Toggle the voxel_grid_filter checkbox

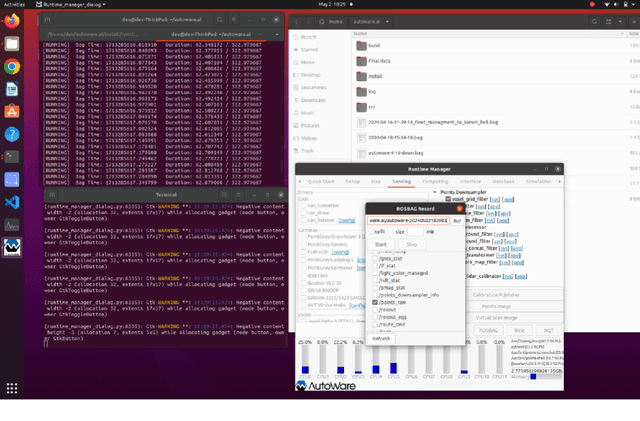pyautogui.click(x=447, y=199)
